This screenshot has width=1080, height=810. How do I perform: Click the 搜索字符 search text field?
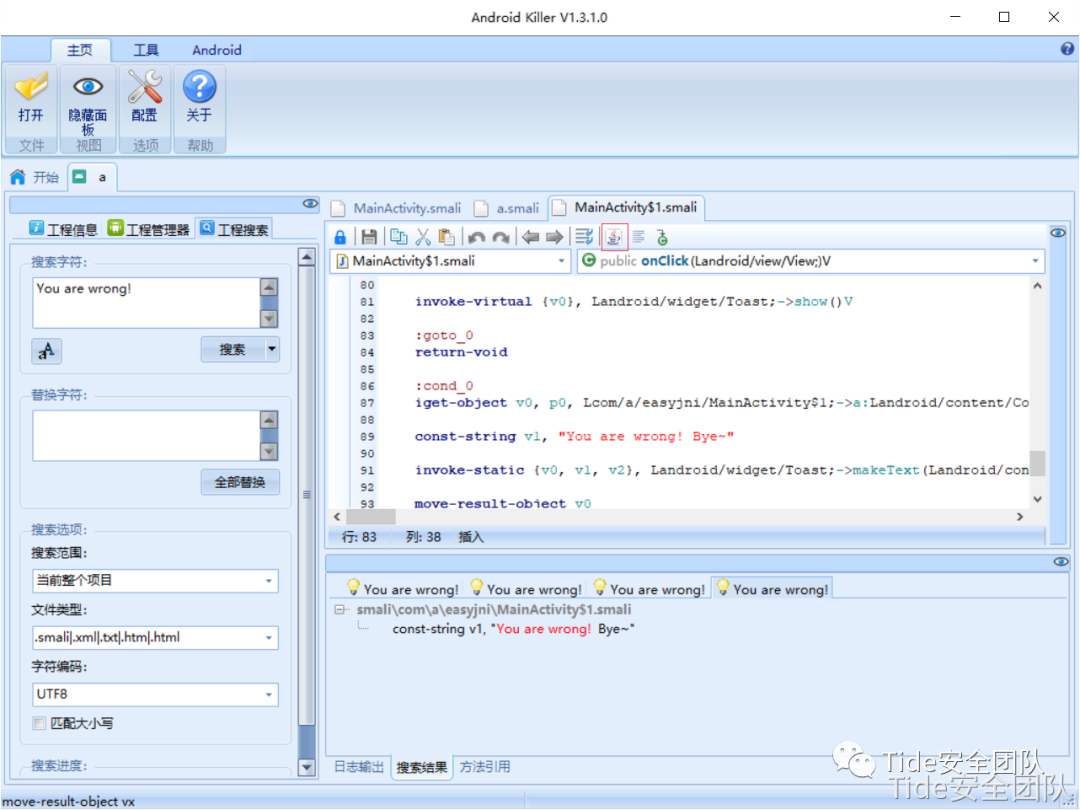pos(146,302)
